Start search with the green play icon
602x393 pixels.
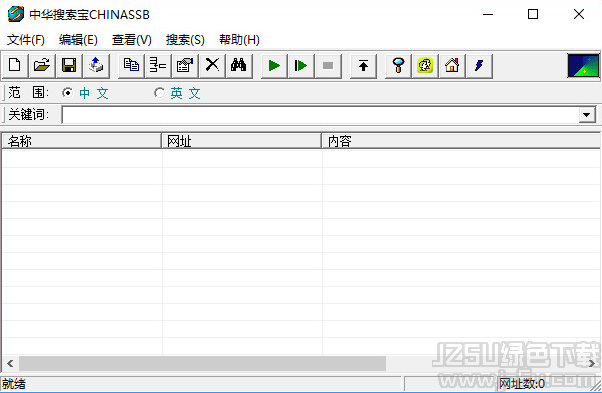274,66
